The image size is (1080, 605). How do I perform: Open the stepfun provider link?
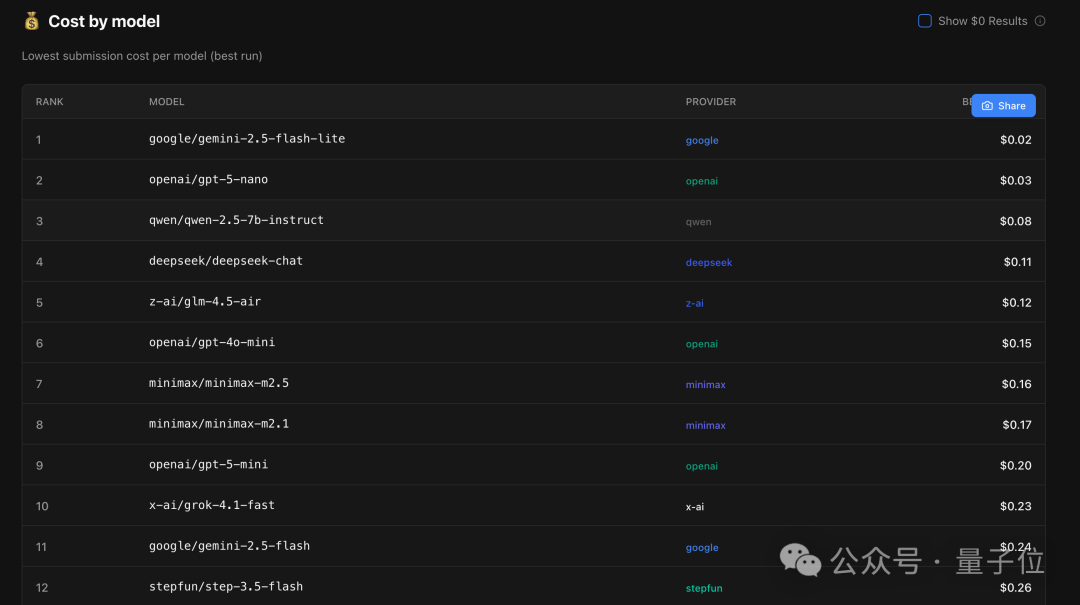(704, 588)
